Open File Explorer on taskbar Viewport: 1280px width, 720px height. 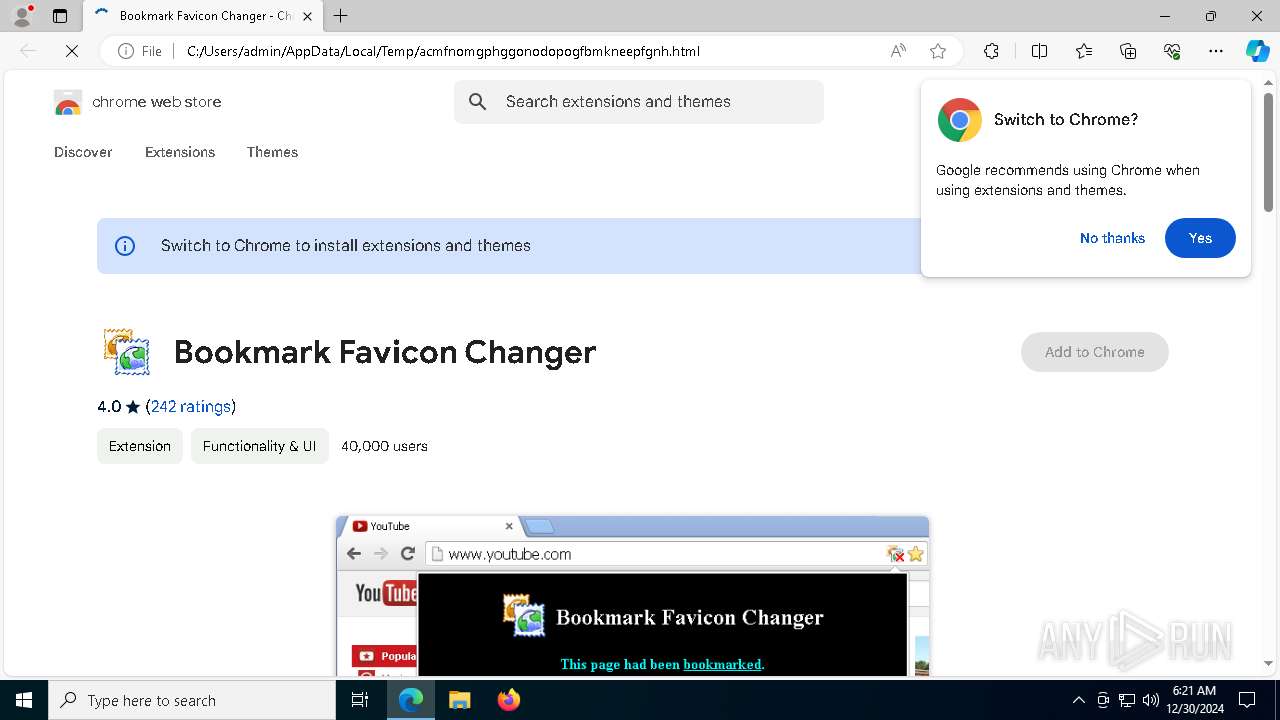(x=459, y=700)
